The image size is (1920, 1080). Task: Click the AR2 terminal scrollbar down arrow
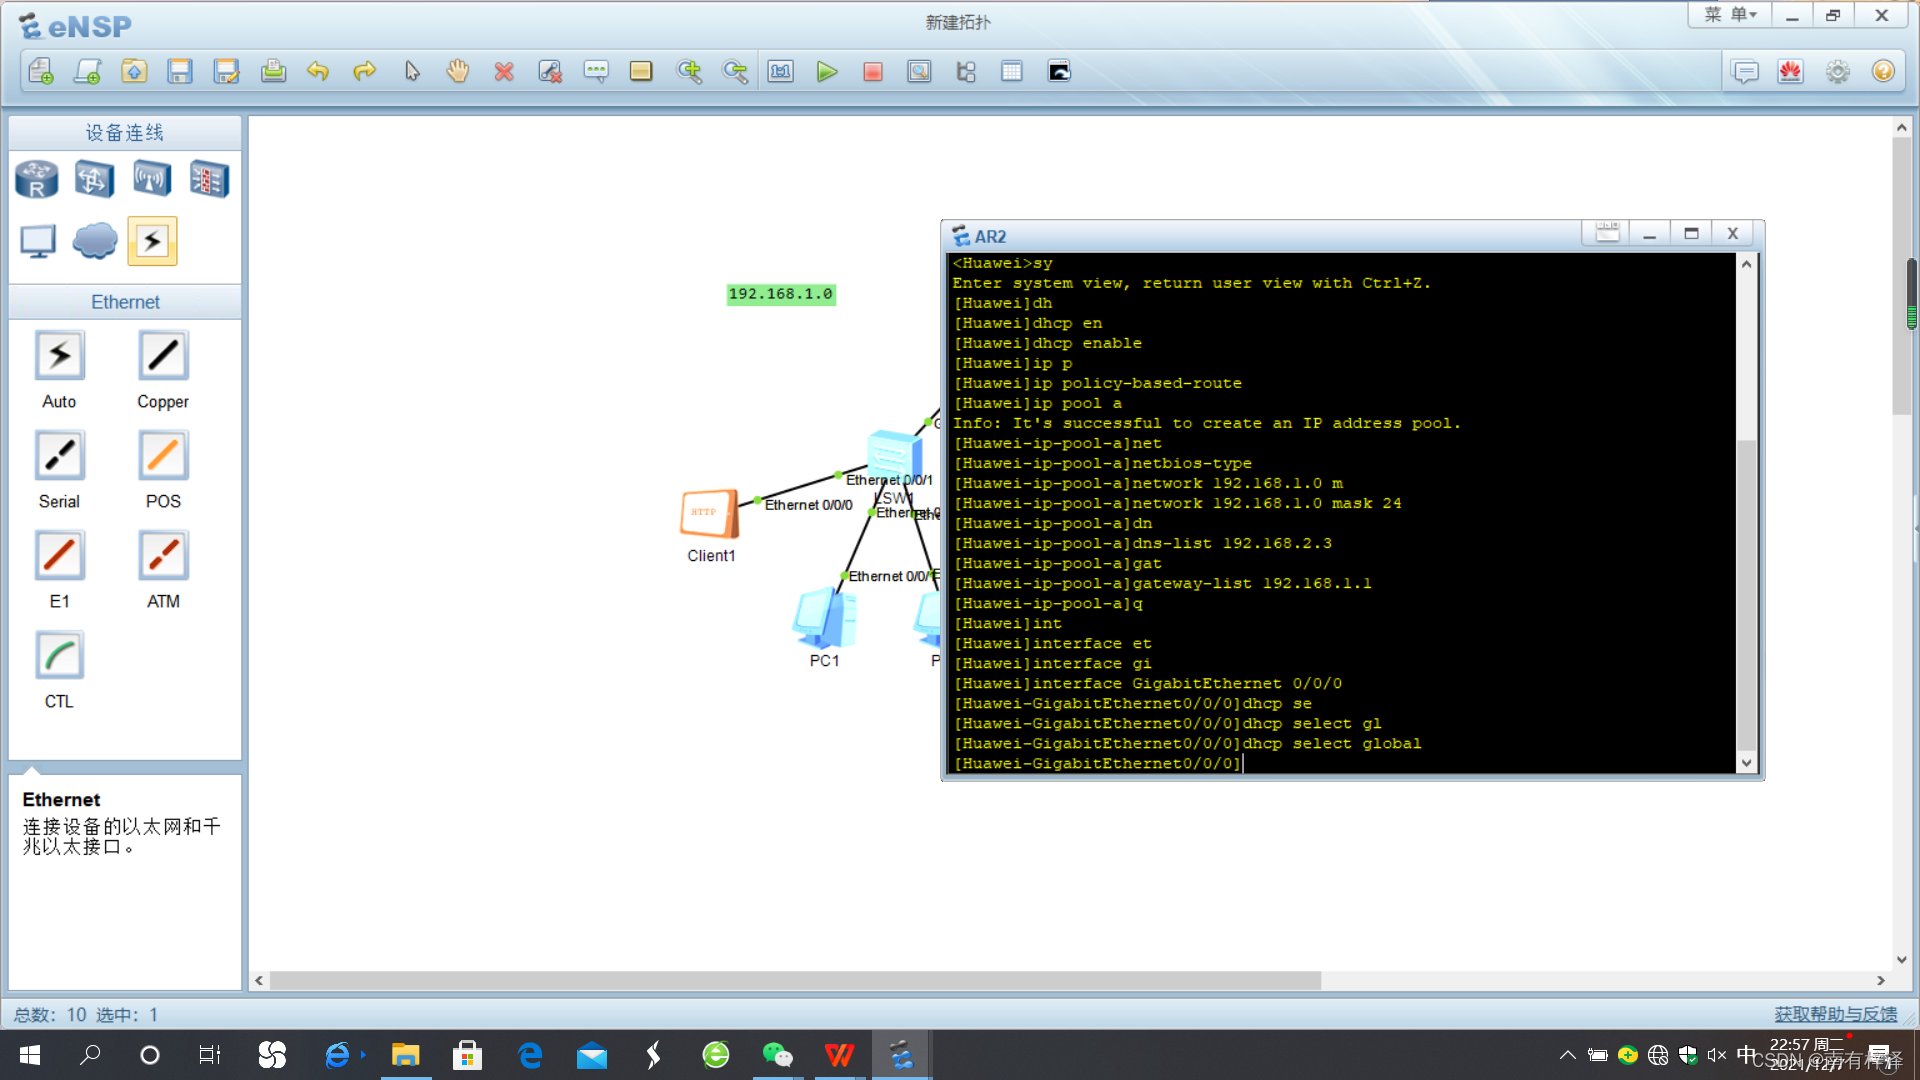[1746, 763]
